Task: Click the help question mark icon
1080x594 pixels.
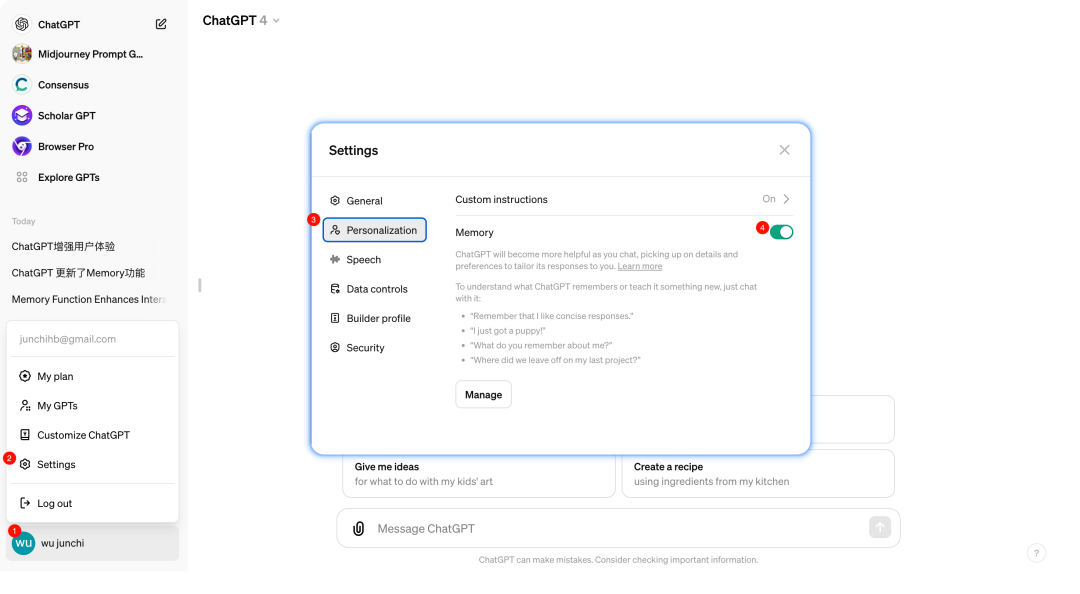Action: click(x=1037, y=553)
